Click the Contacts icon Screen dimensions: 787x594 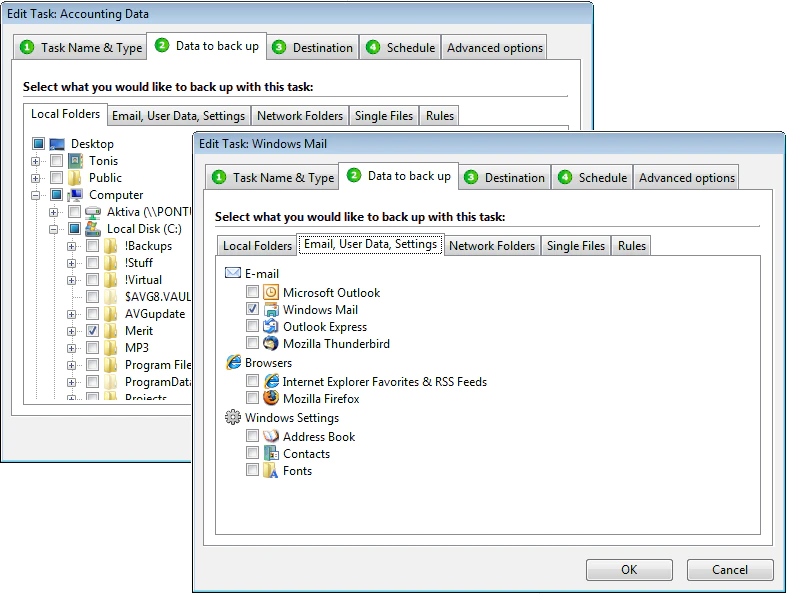coord(271,453)
